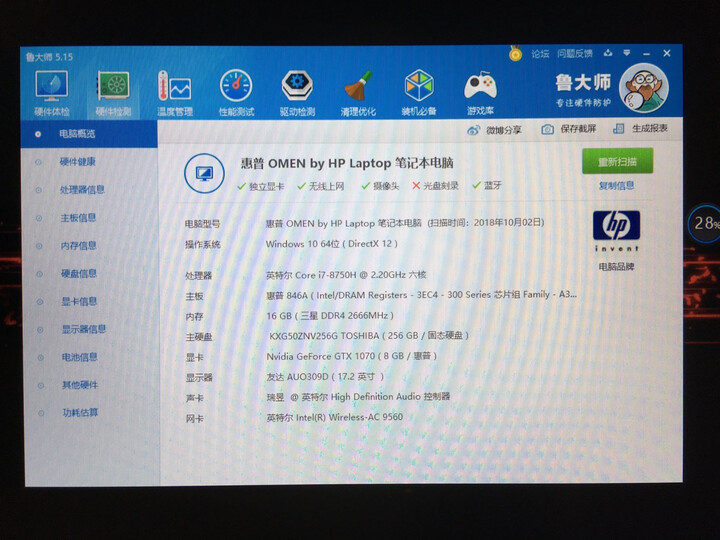The height and width of the screenshot is (540, 720).
Task: Select the 硬件检测 hardware detection icon
Action: click(113, 93)
